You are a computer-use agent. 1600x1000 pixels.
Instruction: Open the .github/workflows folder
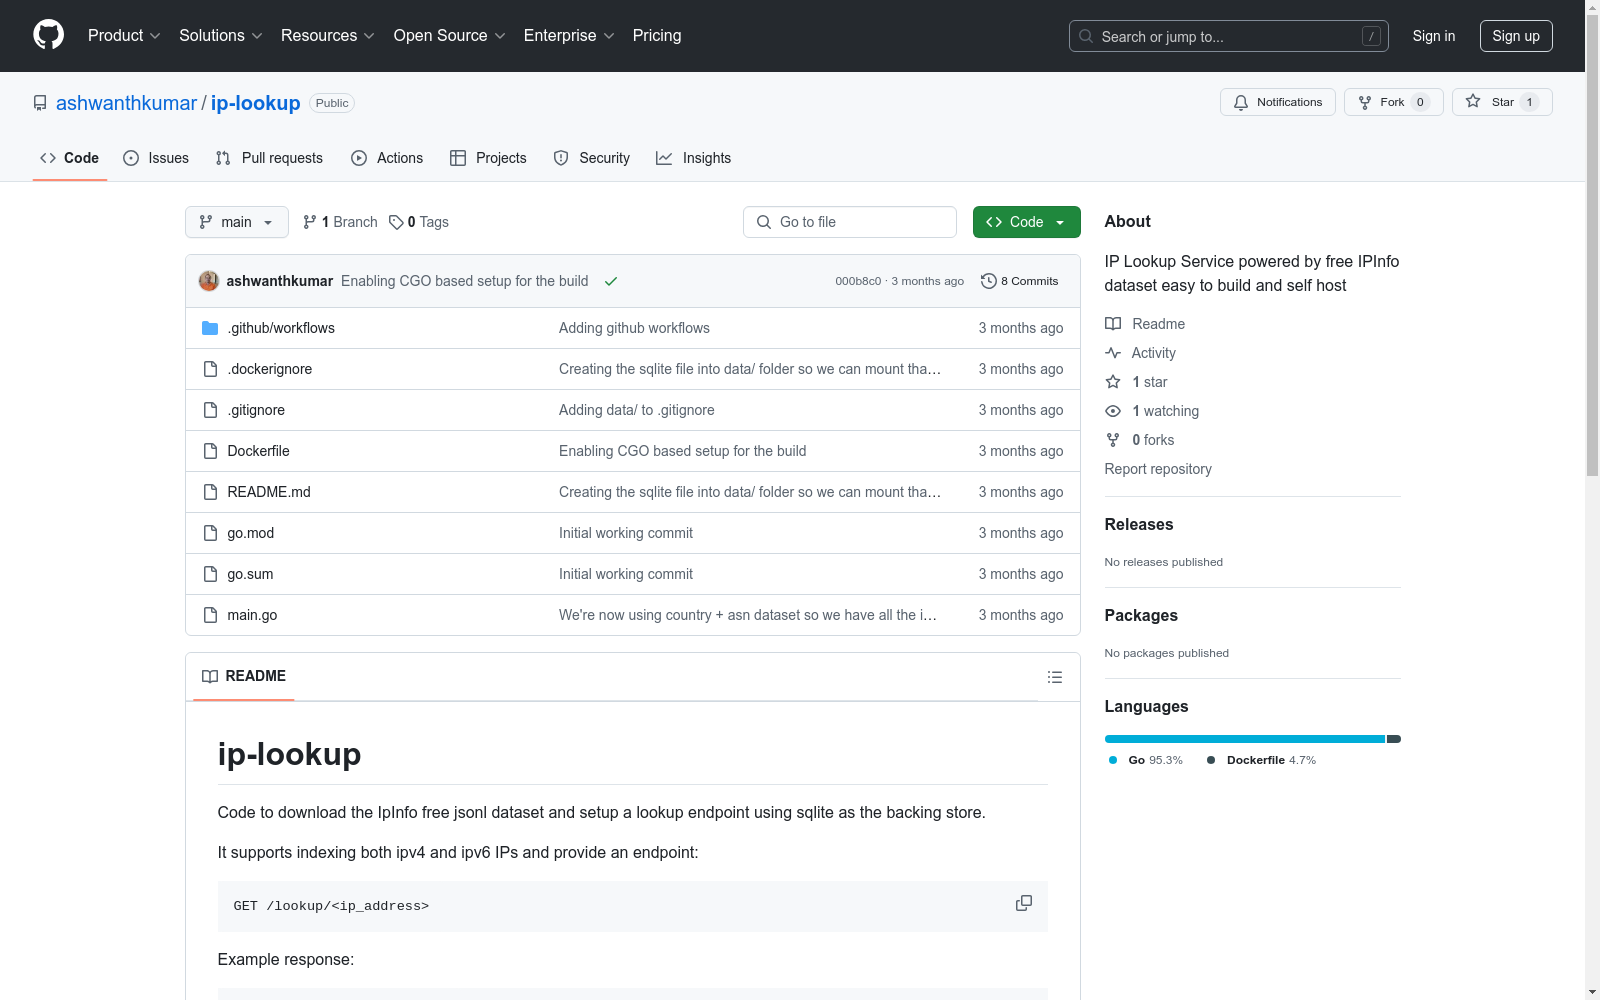click(x=281, y=328)
